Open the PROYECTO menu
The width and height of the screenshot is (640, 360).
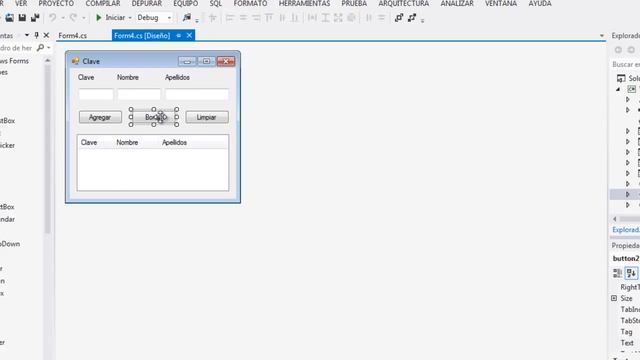click(56, 4)
